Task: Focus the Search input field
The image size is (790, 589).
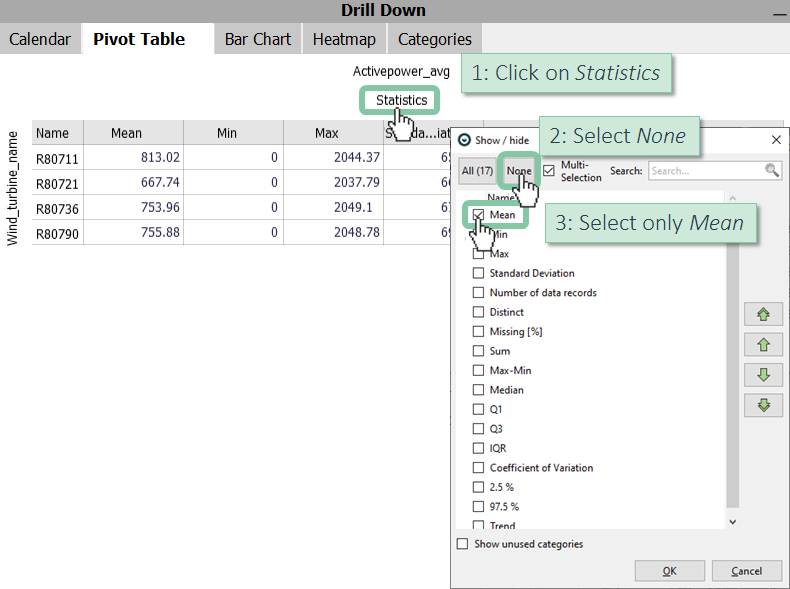Action: click(x=706, y=171)
